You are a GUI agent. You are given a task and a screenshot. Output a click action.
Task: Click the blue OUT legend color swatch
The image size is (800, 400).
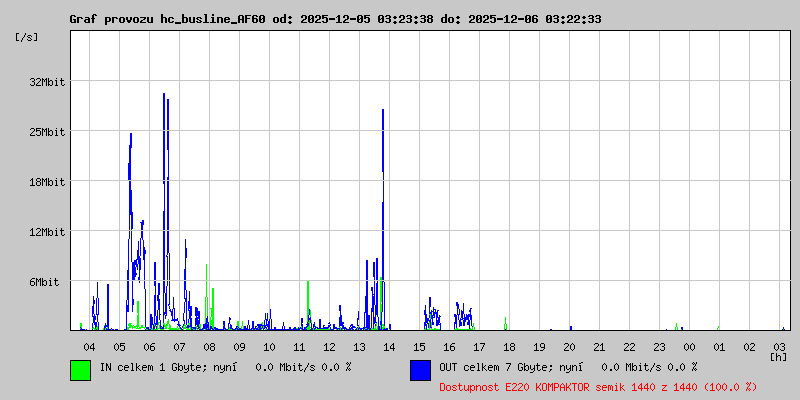420,370
